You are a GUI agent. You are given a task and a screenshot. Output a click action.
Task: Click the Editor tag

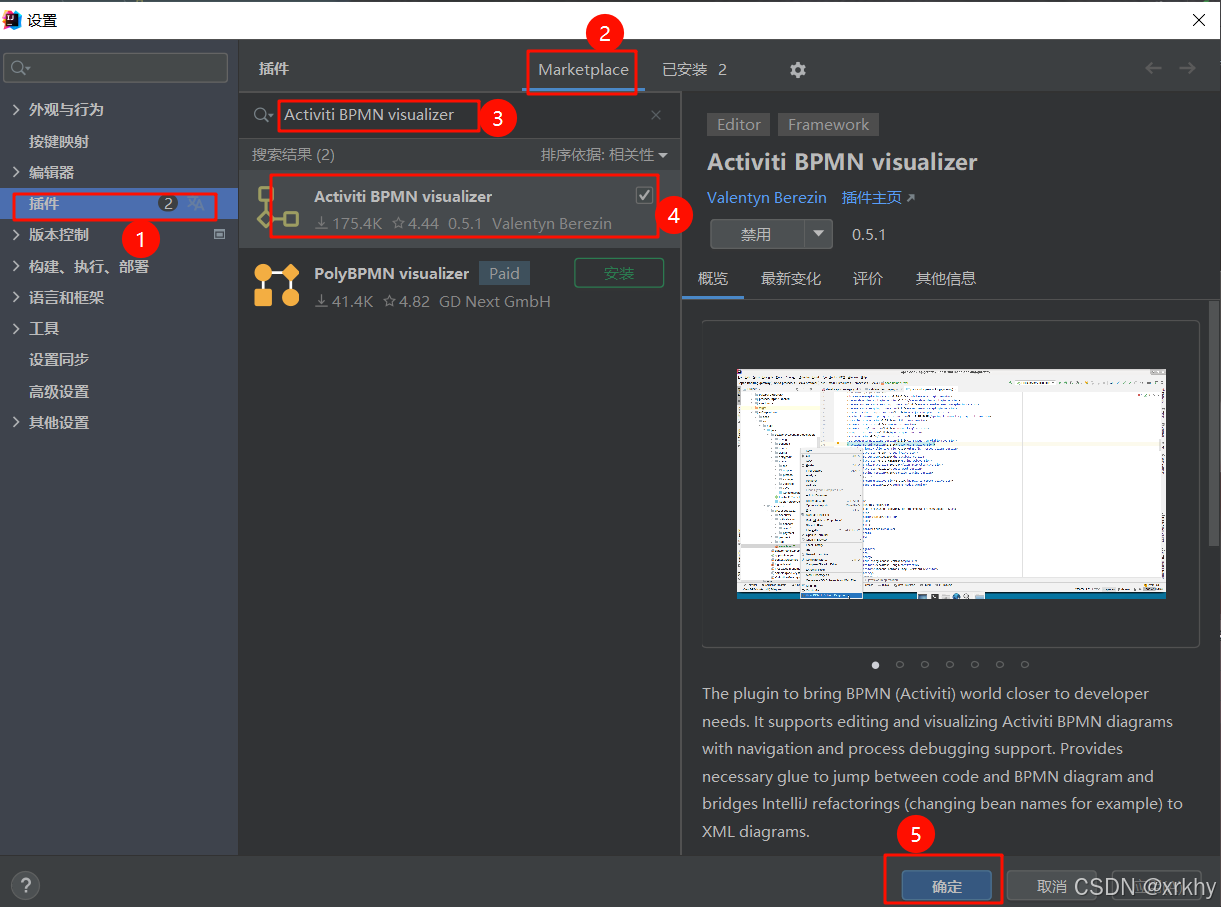[739, 125]
